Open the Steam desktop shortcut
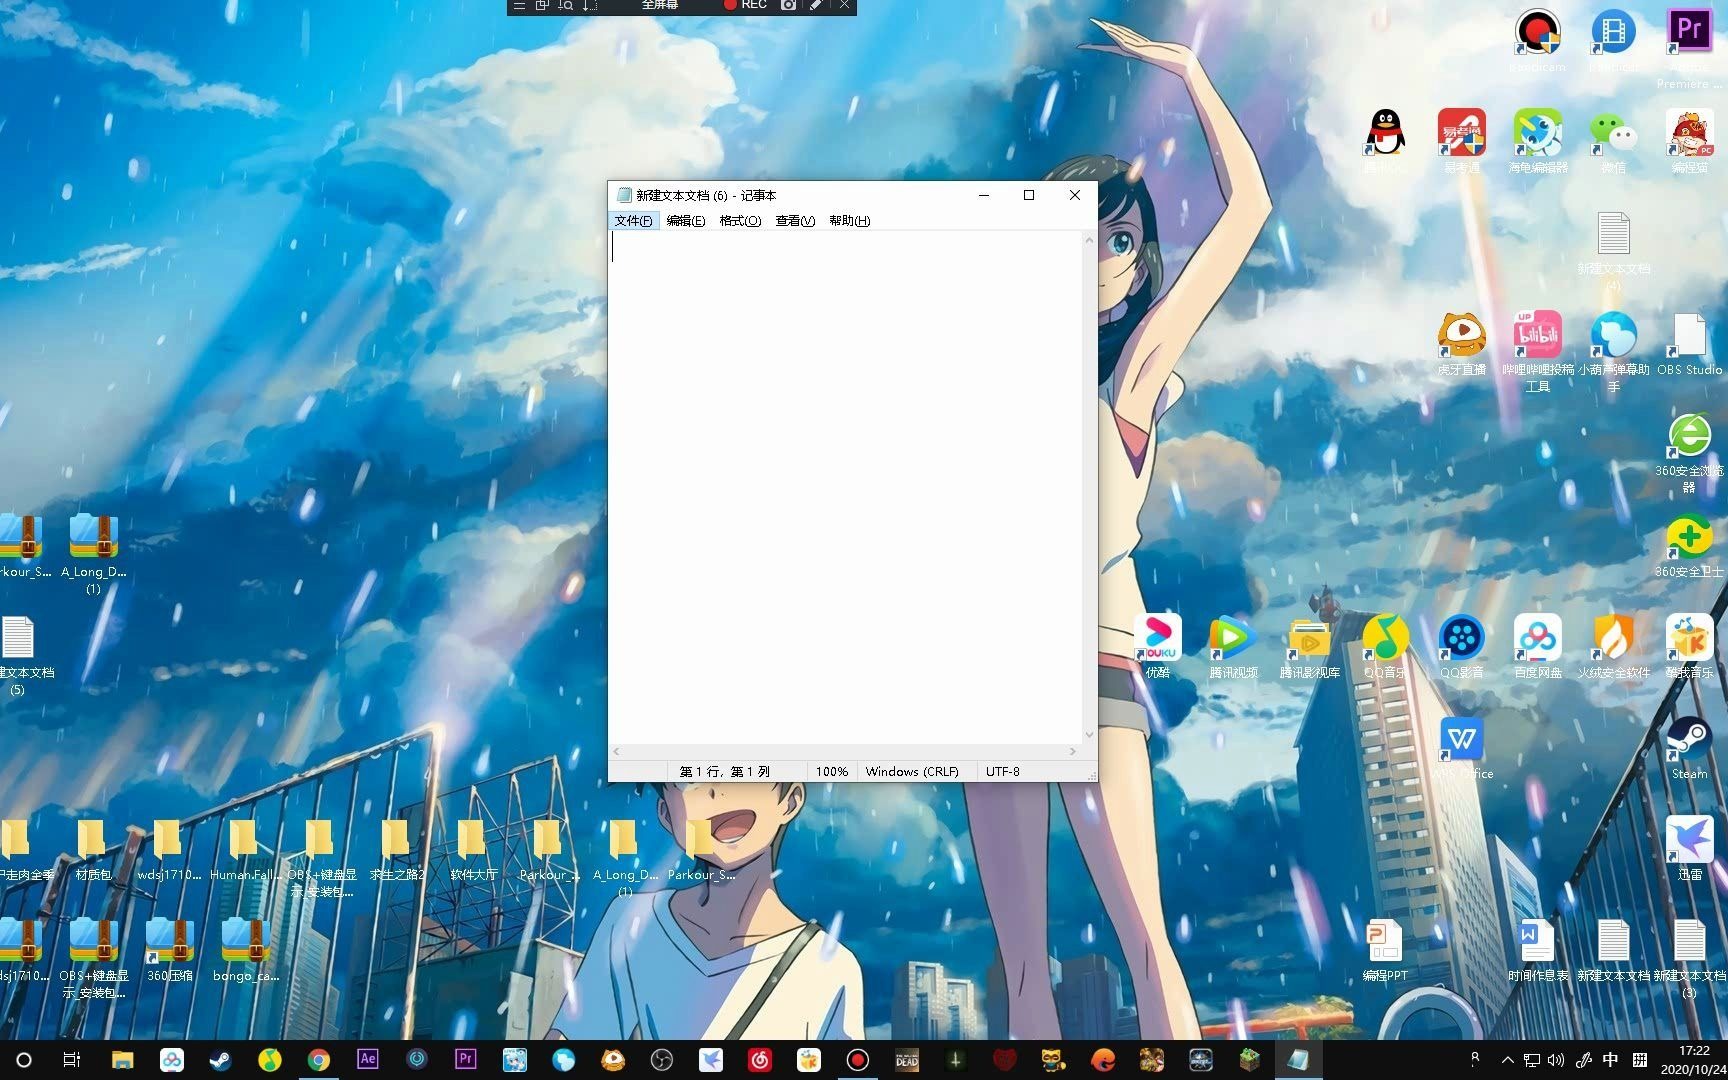The image size is (1728, 1080). pyautogui.click(x=1689, y=747)
